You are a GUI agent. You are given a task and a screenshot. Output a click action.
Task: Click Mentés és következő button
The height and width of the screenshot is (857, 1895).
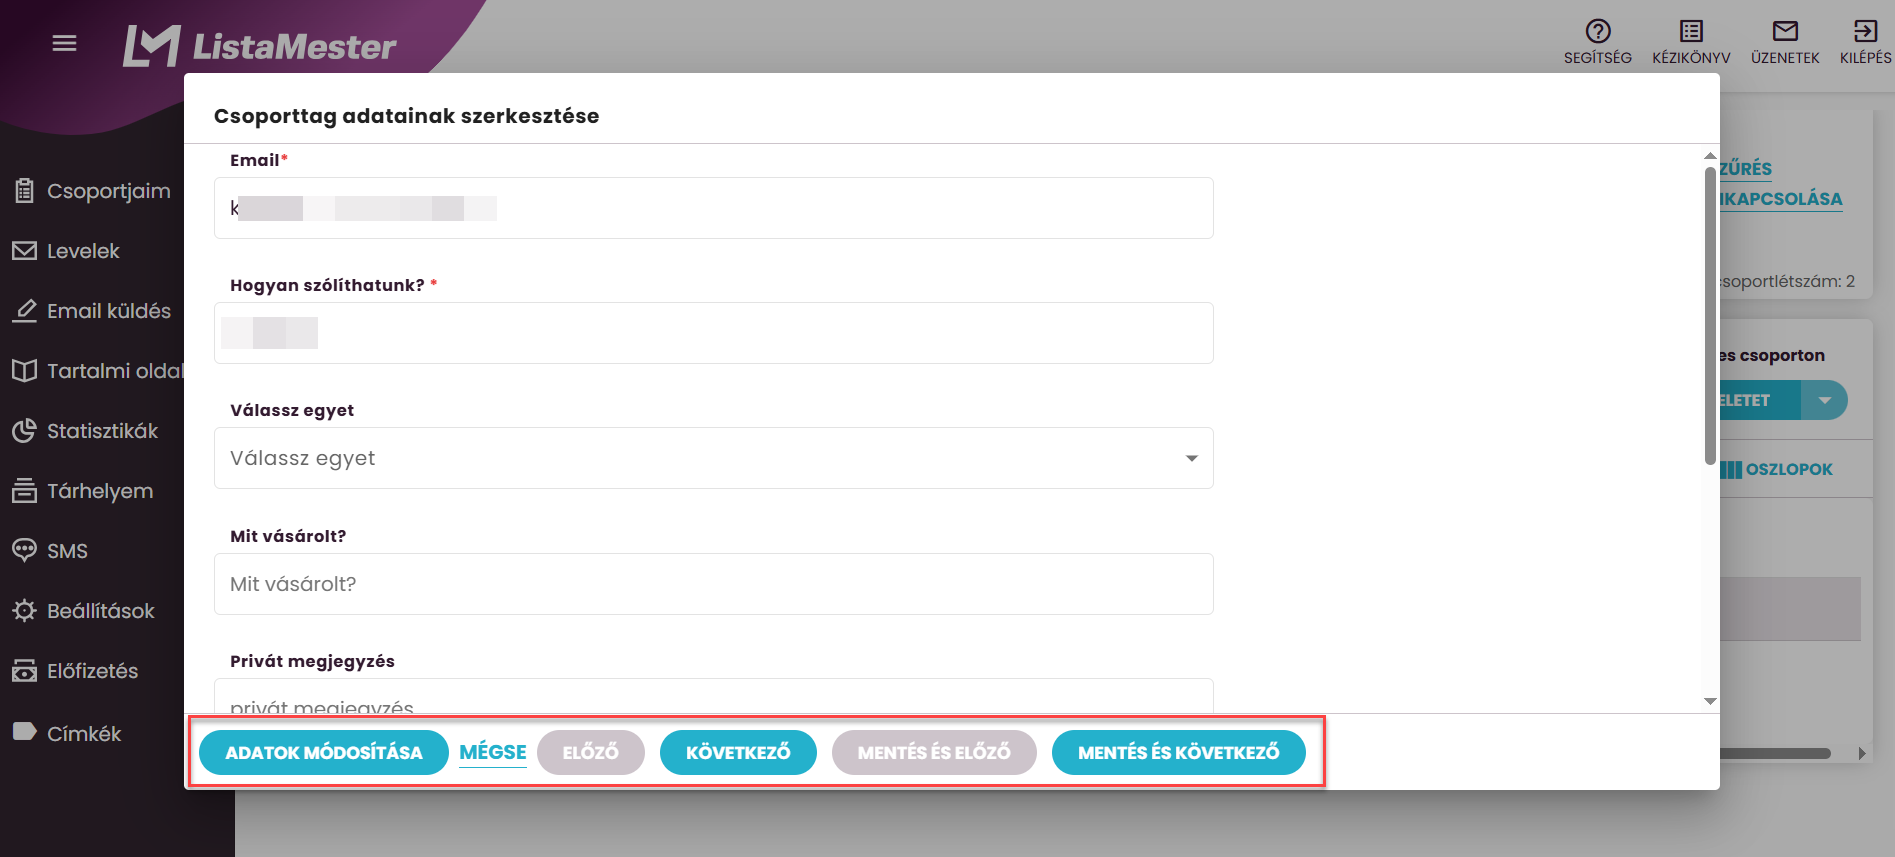1179,752
